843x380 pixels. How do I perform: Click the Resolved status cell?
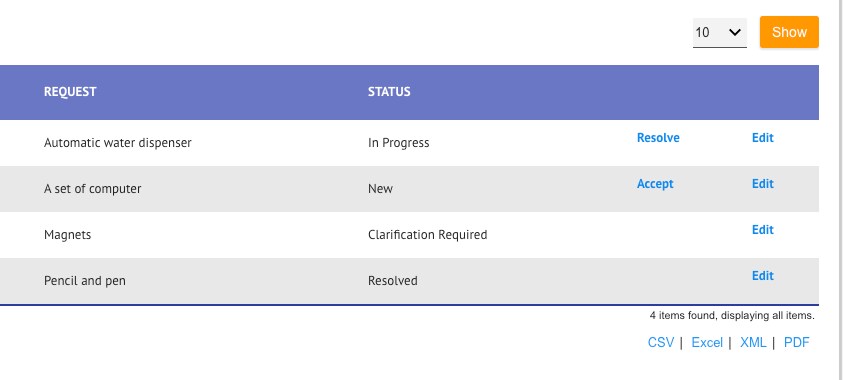[x=392, y=281]
